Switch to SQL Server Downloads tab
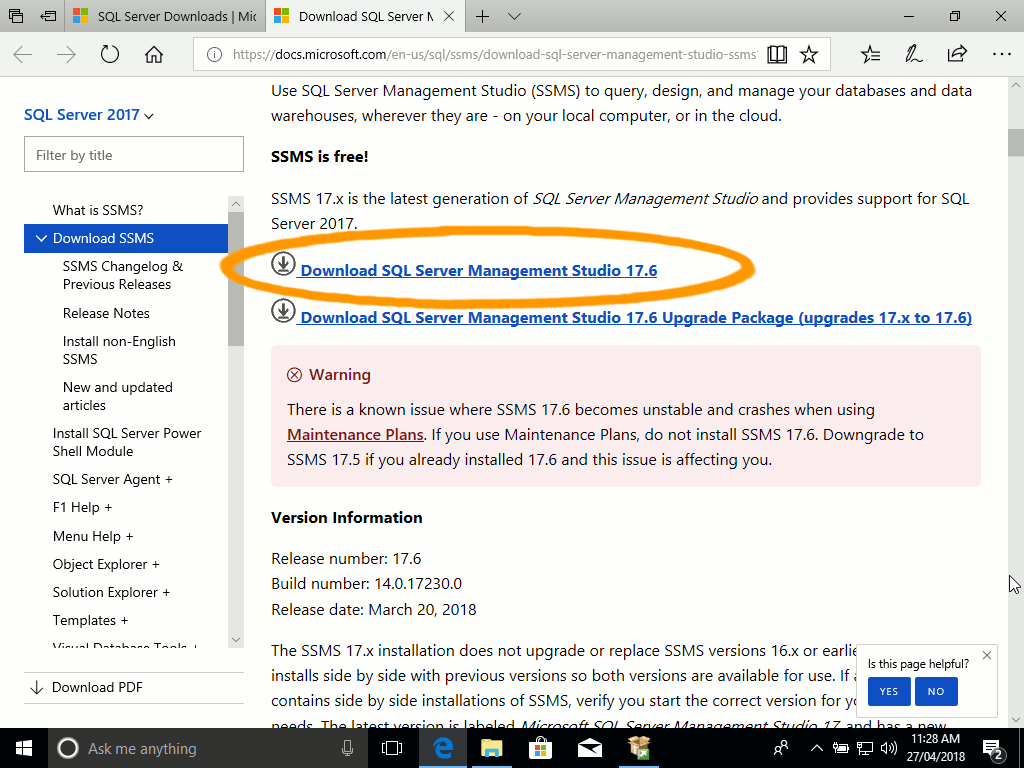 [x=165, y=16]
